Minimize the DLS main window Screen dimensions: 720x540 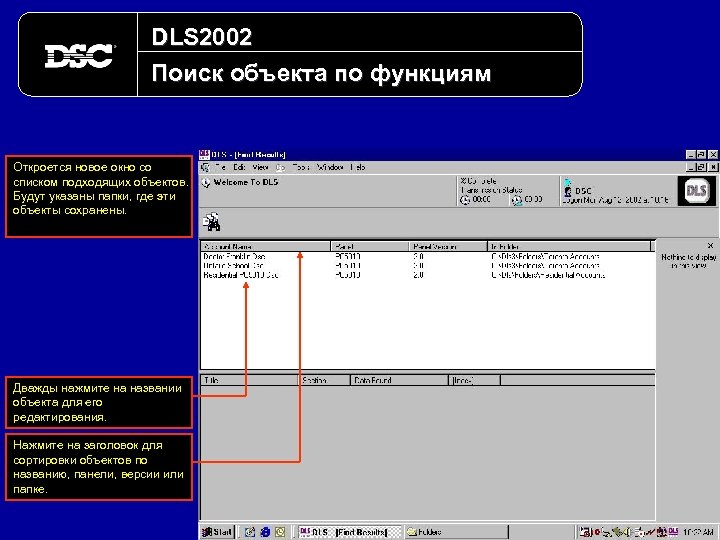click(x=691, y=154)
